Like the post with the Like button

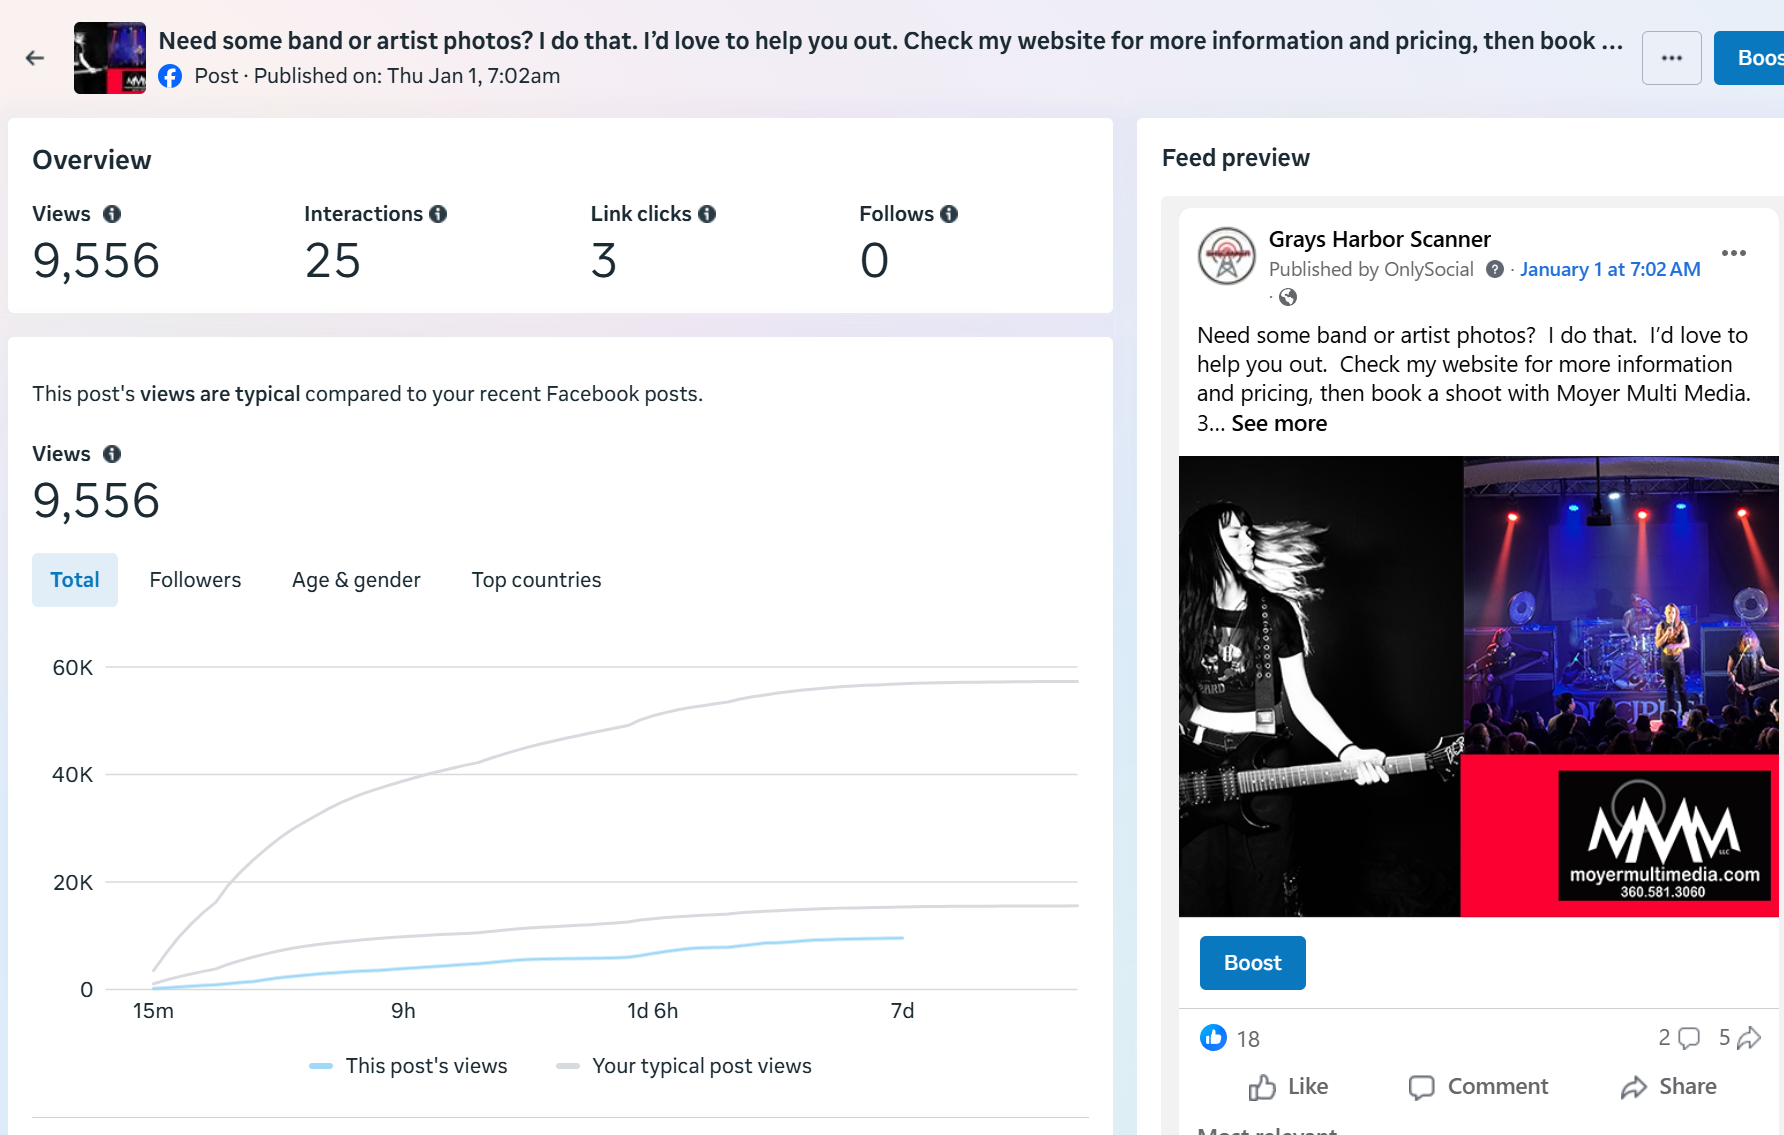pos(1288,1087)
